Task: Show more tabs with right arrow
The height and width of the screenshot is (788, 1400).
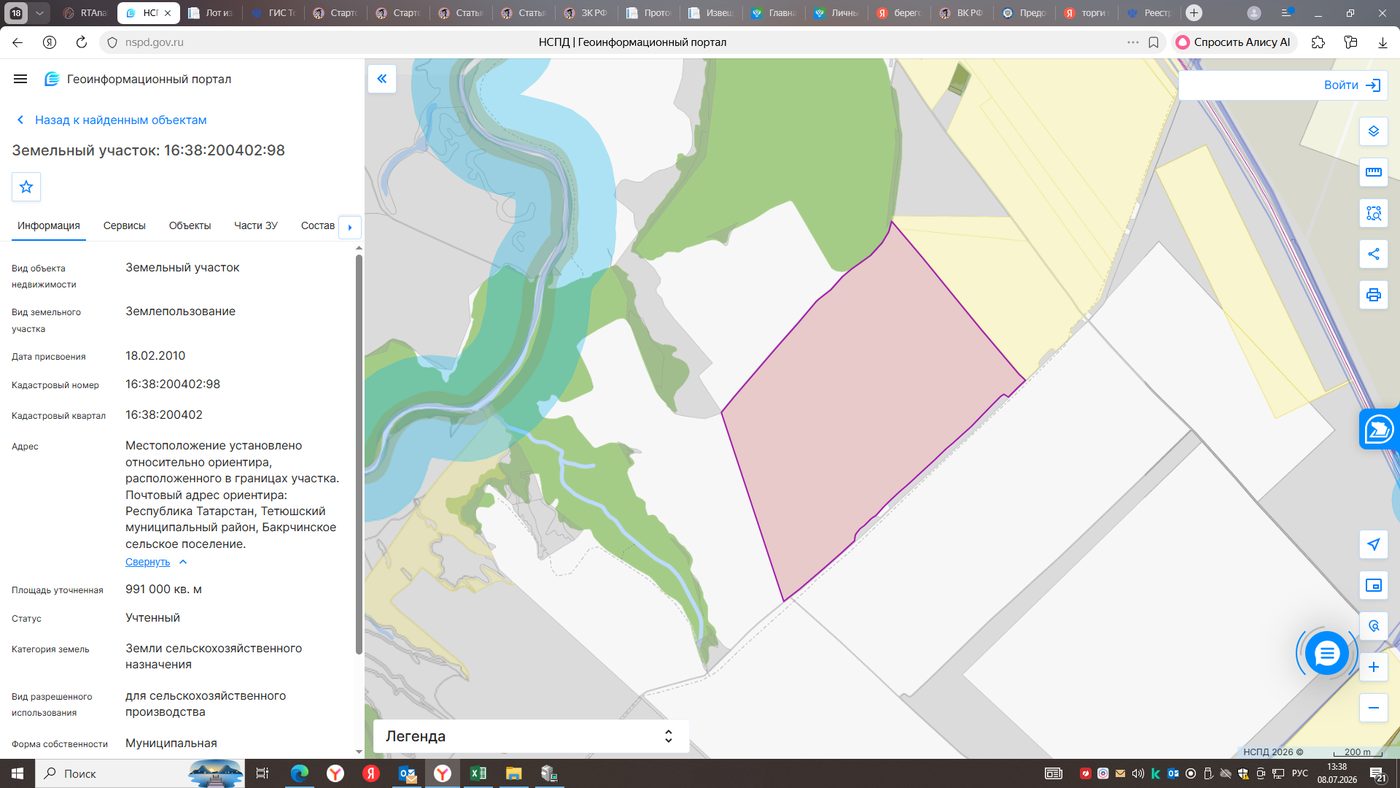Action: (x=350, y=227)
